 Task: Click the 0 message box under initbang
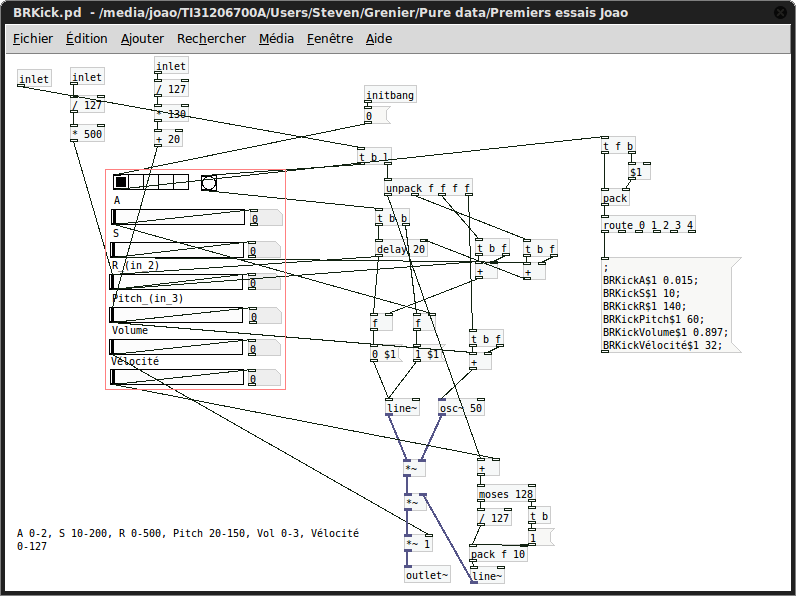pos(376,116)
